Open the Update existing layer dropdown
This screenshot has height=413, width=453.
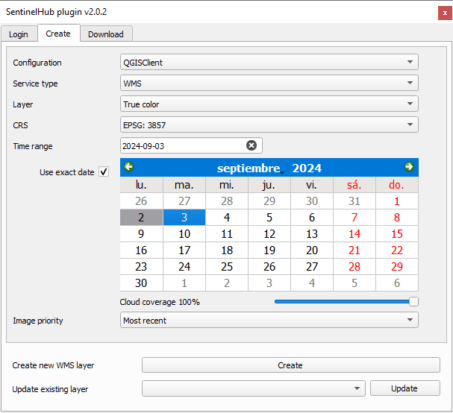point(254,388)
